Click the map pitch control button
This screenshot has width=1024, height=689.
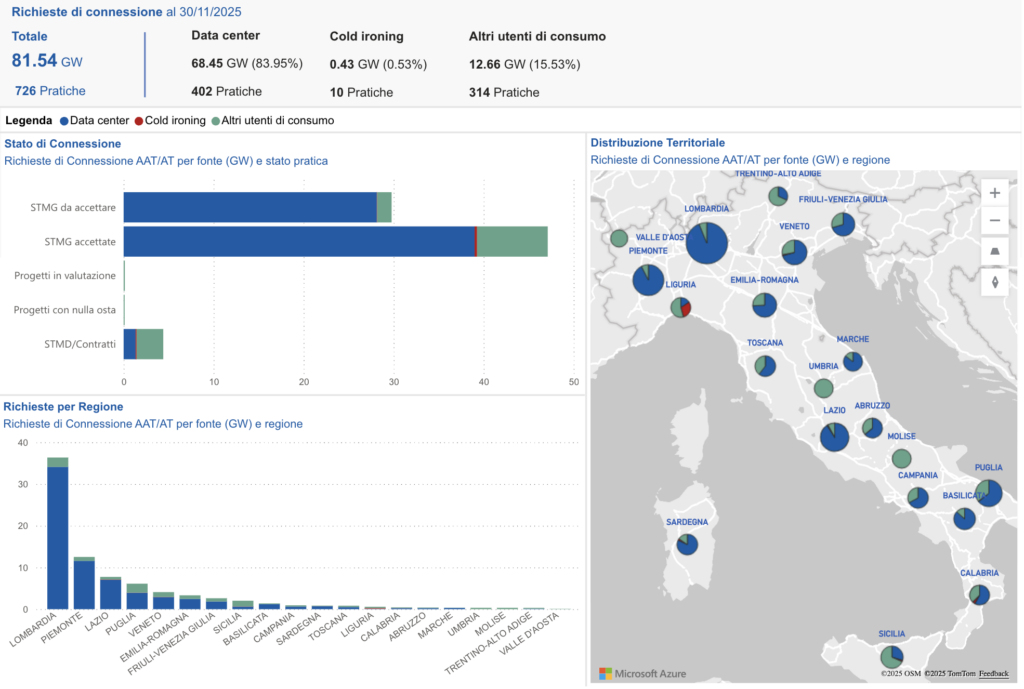(x=994, y=253)
